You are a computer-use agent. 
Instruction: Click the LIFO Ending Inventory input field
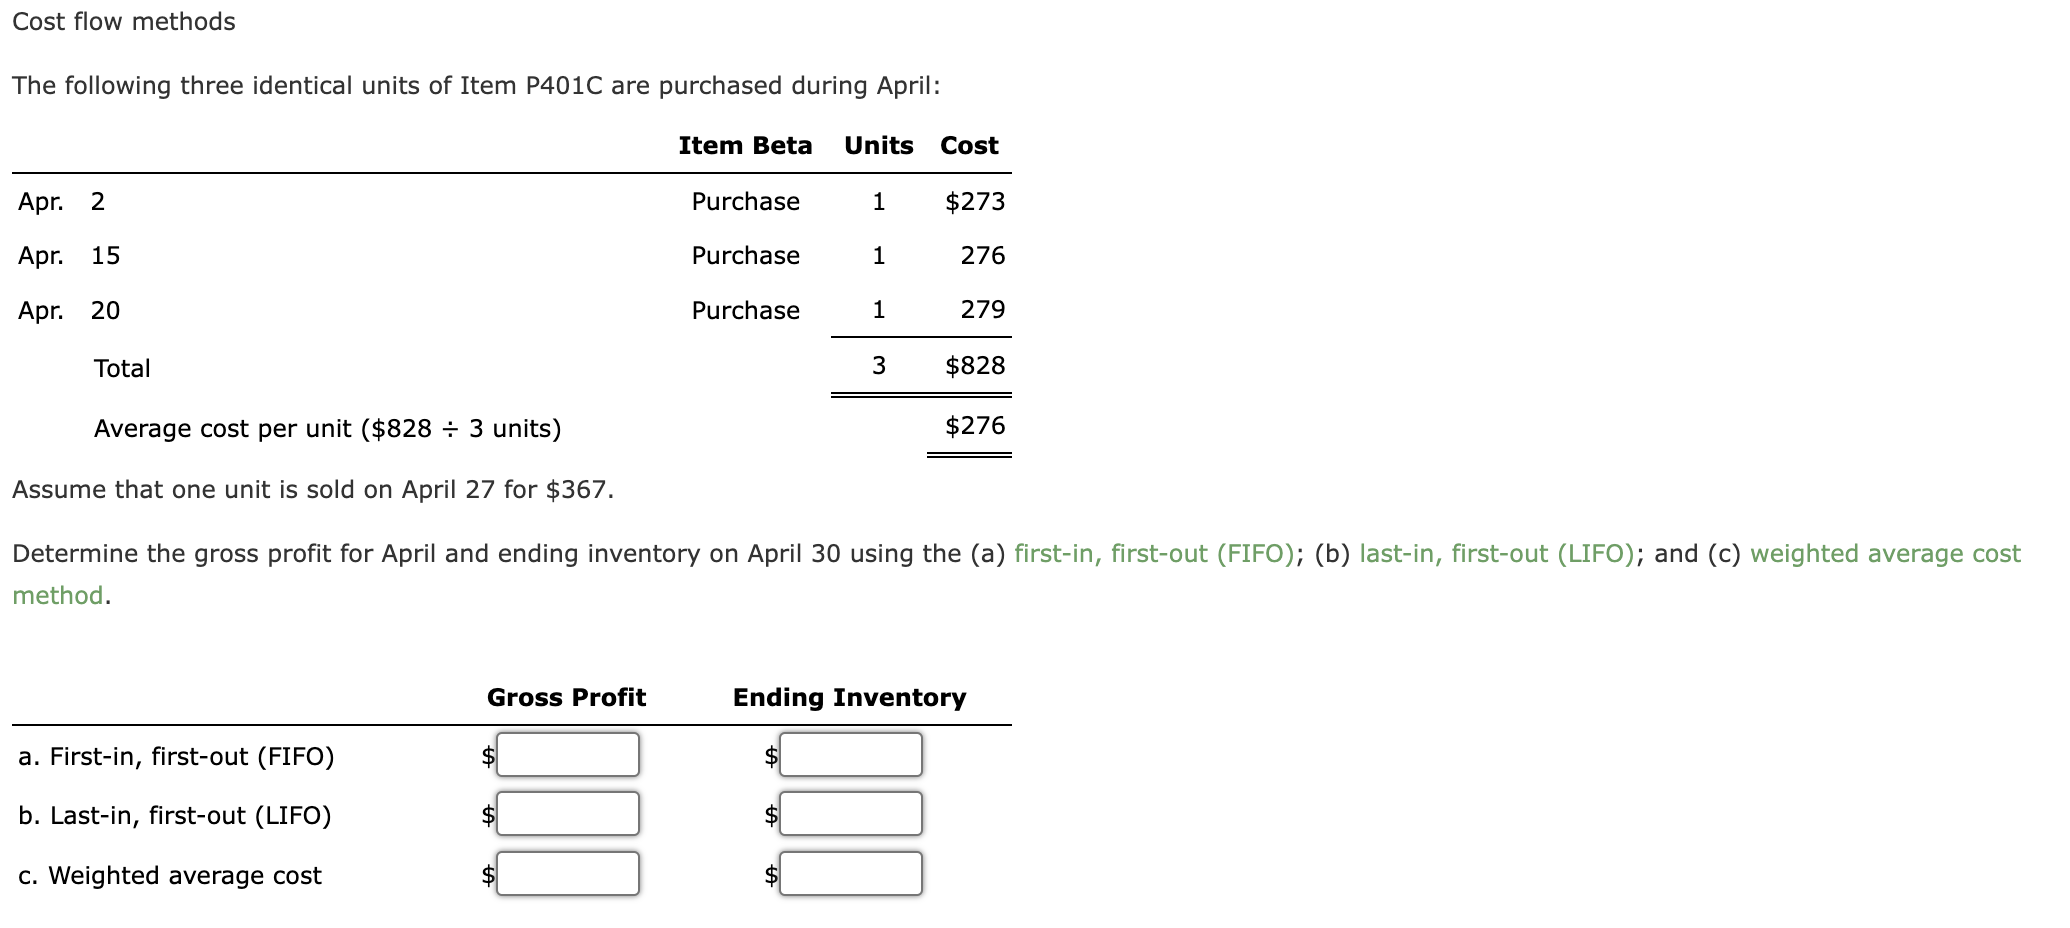(x=848, y=815)
